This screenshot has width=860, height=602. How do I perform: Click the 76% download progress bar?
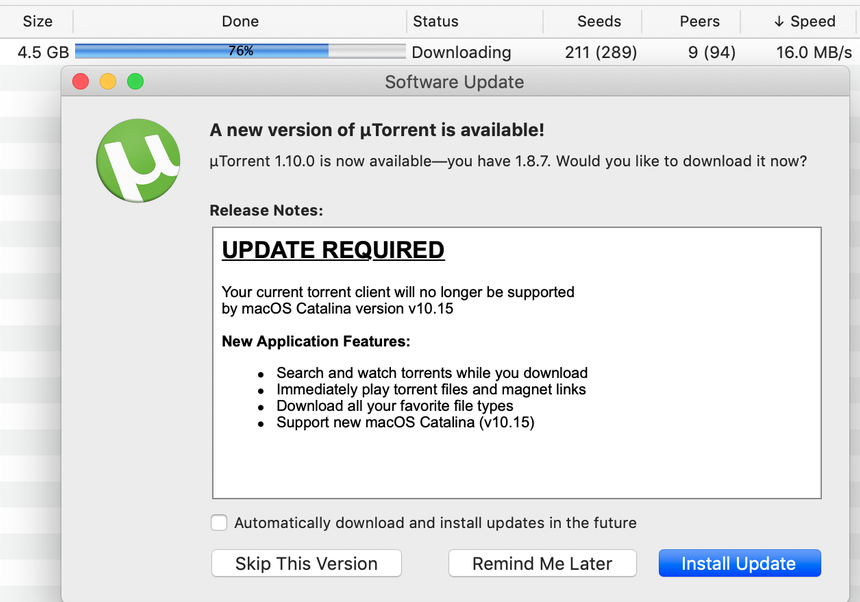tap(240, 51)
